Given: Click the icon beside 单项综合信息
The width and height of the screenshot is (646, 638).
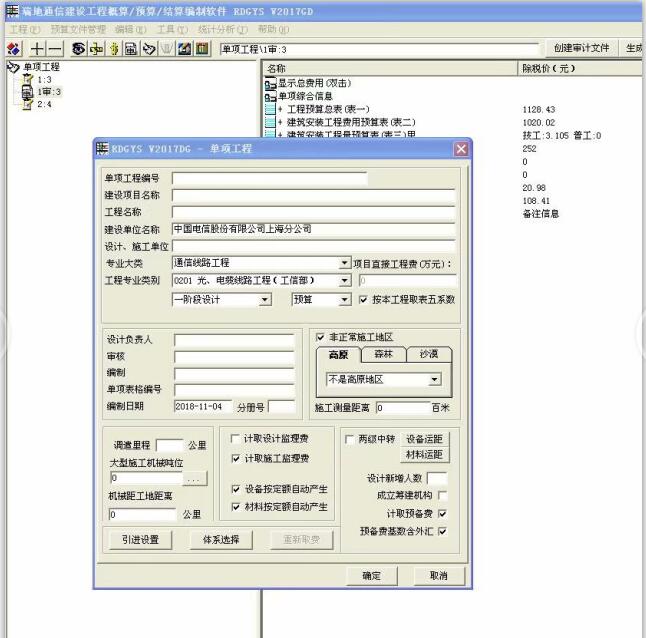Looking at the screenshot, I should (x=270, y=96).
